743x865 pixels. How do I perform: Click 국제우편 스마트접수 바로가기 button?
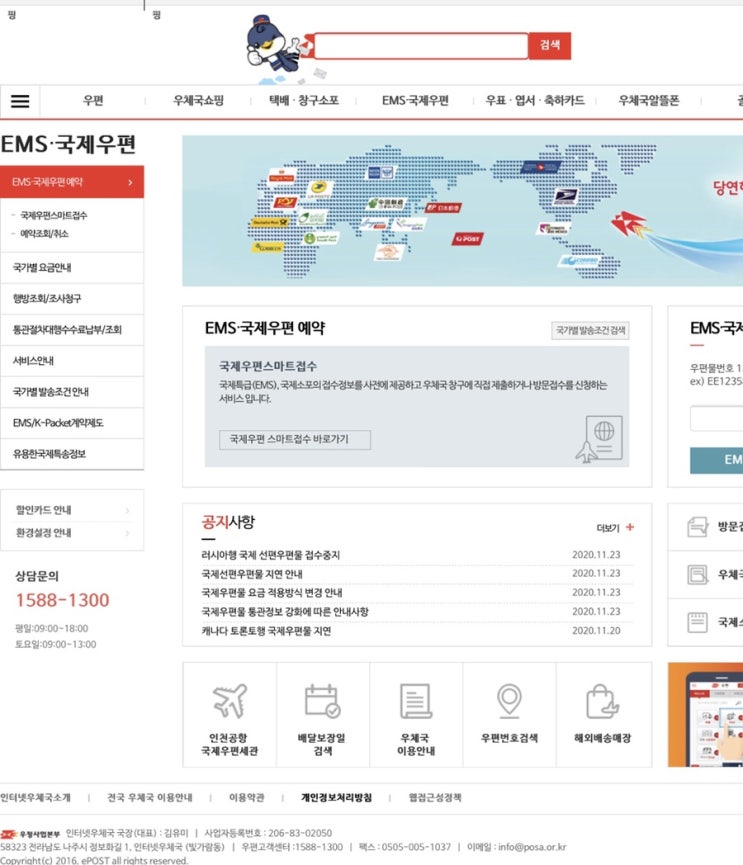[x=295, y=440]
